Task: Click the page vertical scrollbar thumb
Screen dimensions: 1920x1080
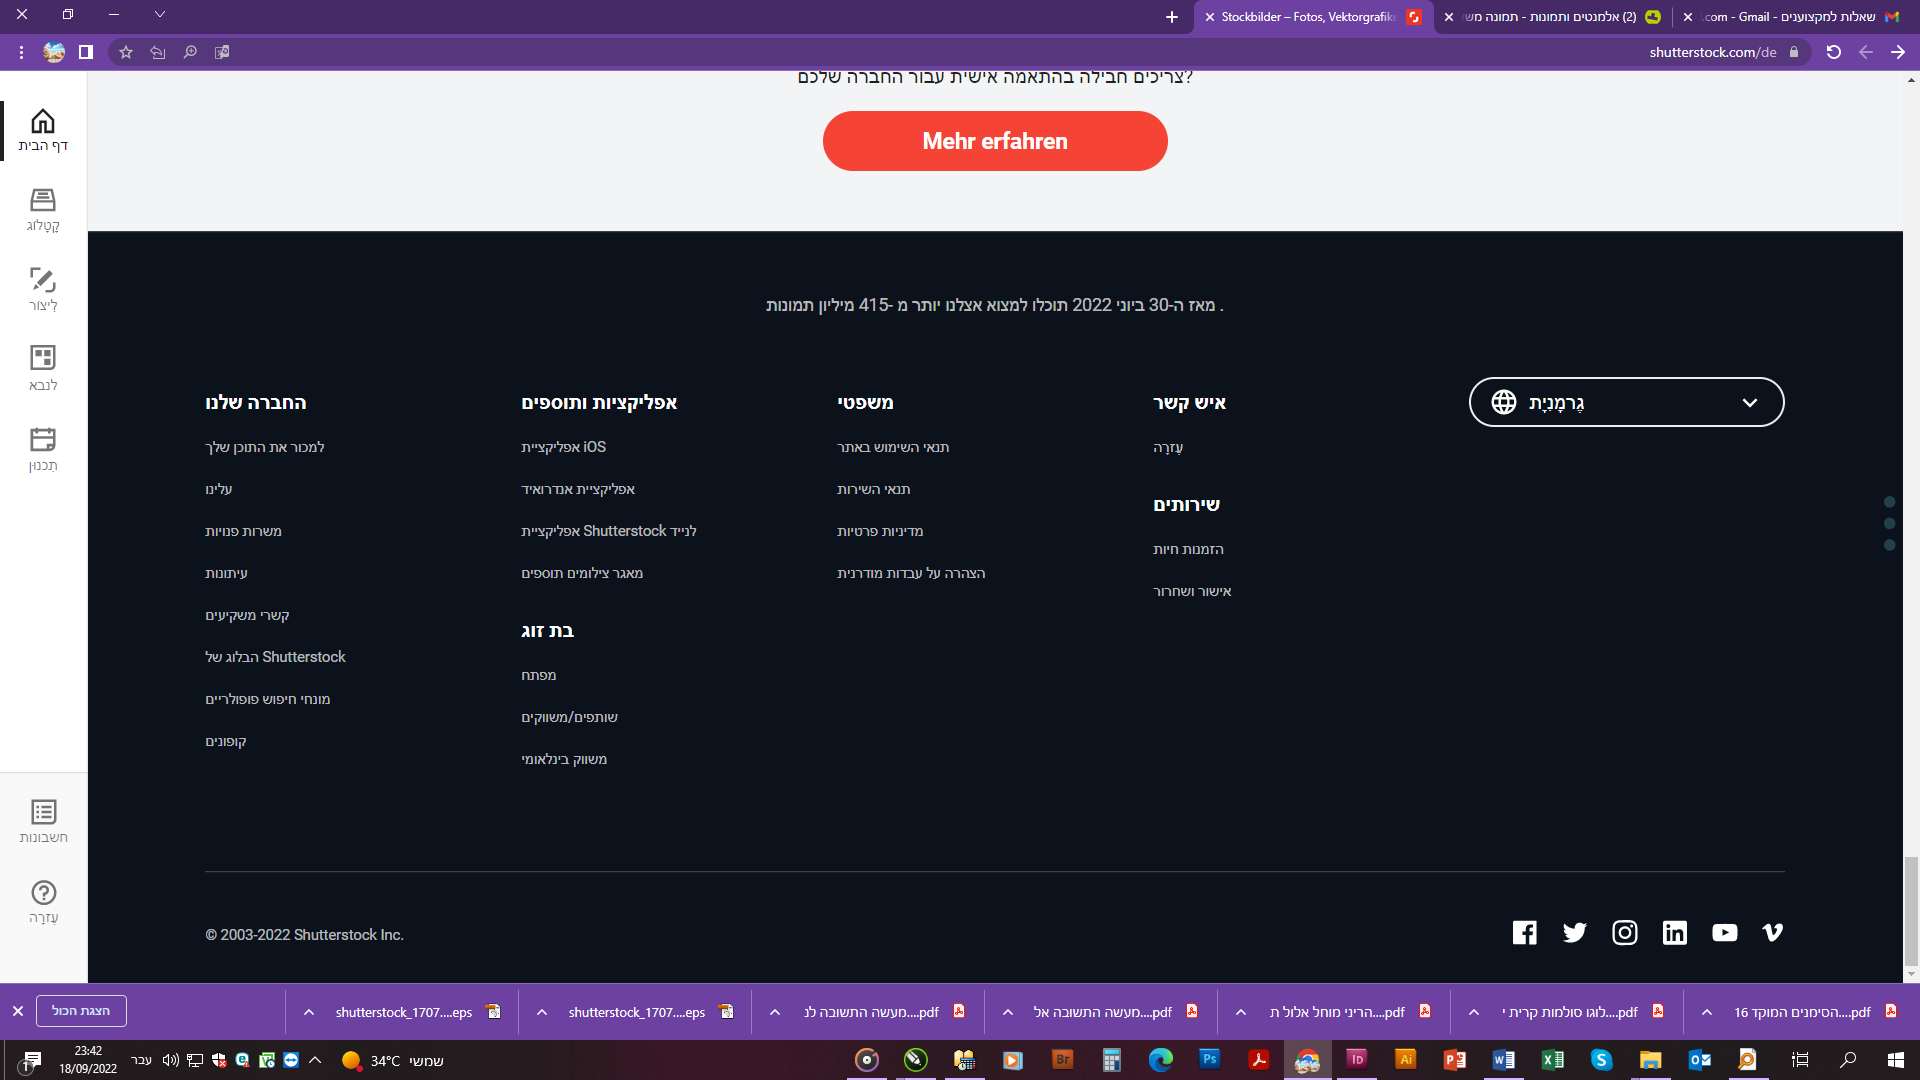Action: (x=1911, y=910)
